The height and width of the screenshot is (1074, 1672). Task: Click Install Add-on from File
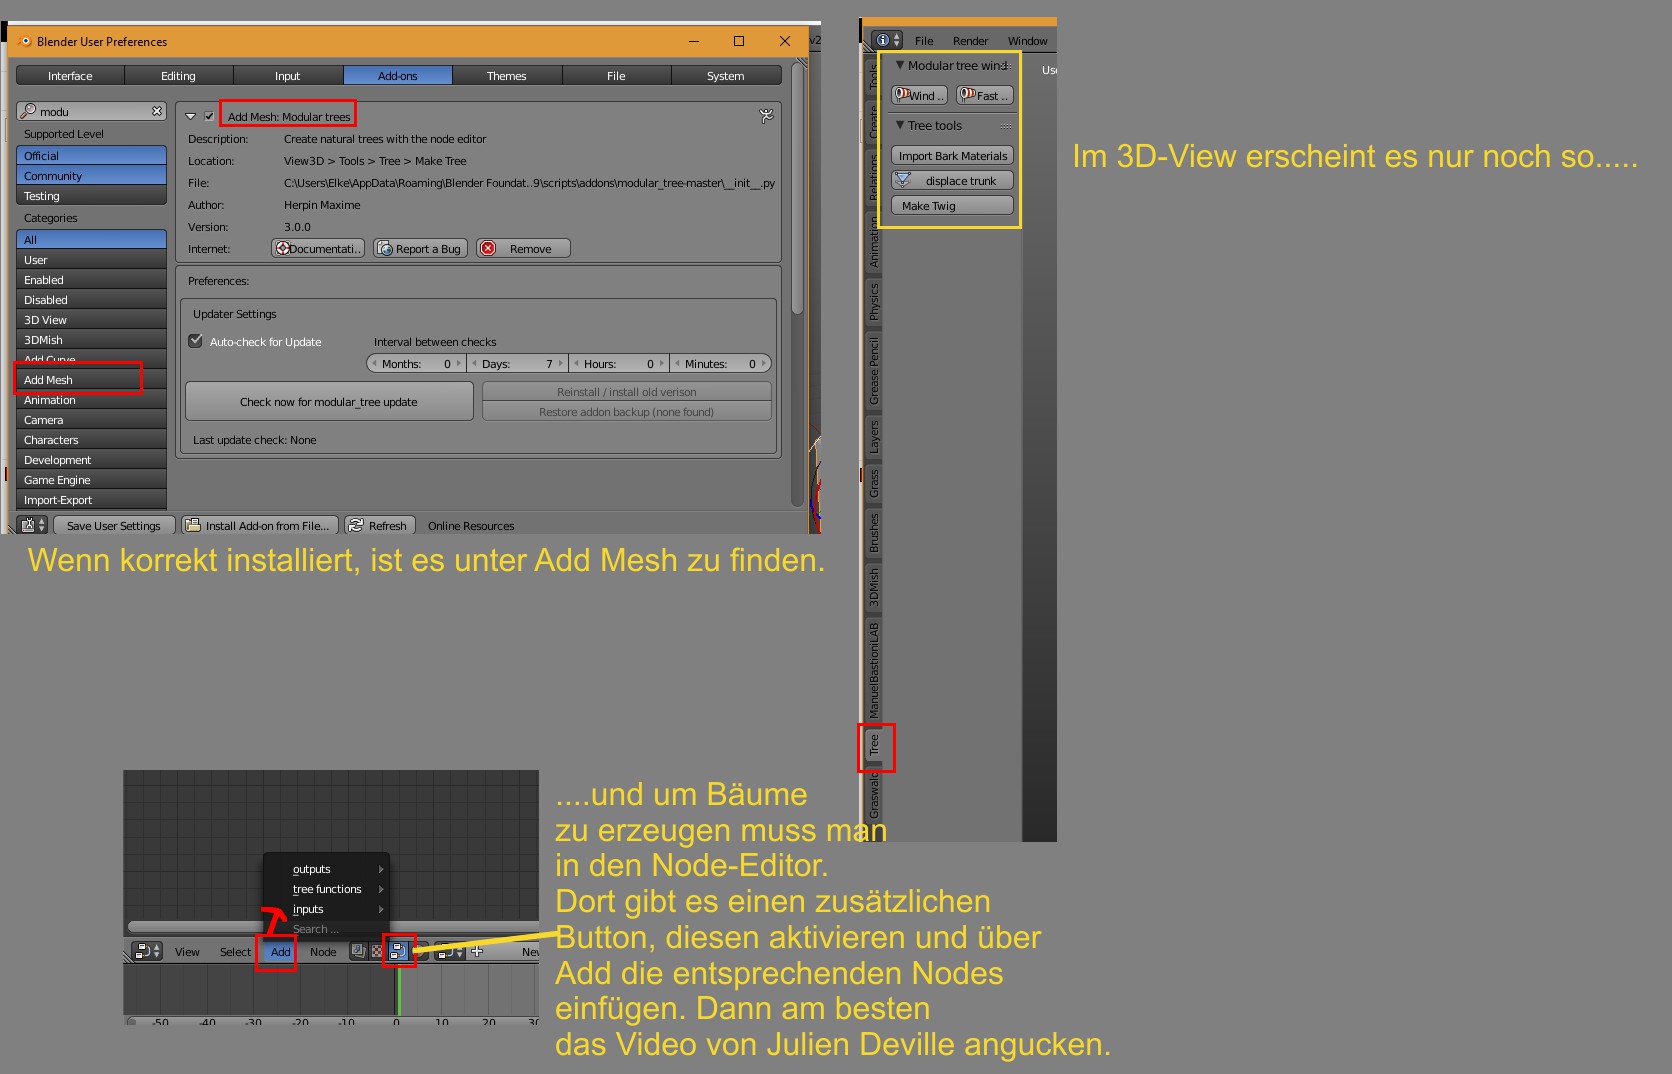[x=260, y=525]
